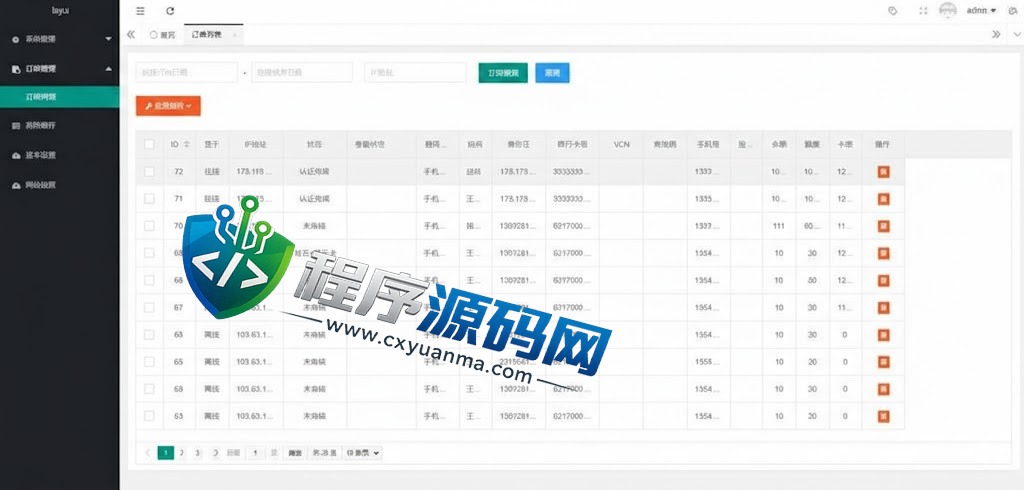
Task: Click the phone cell 1337... in row 70
Action: 709,226
